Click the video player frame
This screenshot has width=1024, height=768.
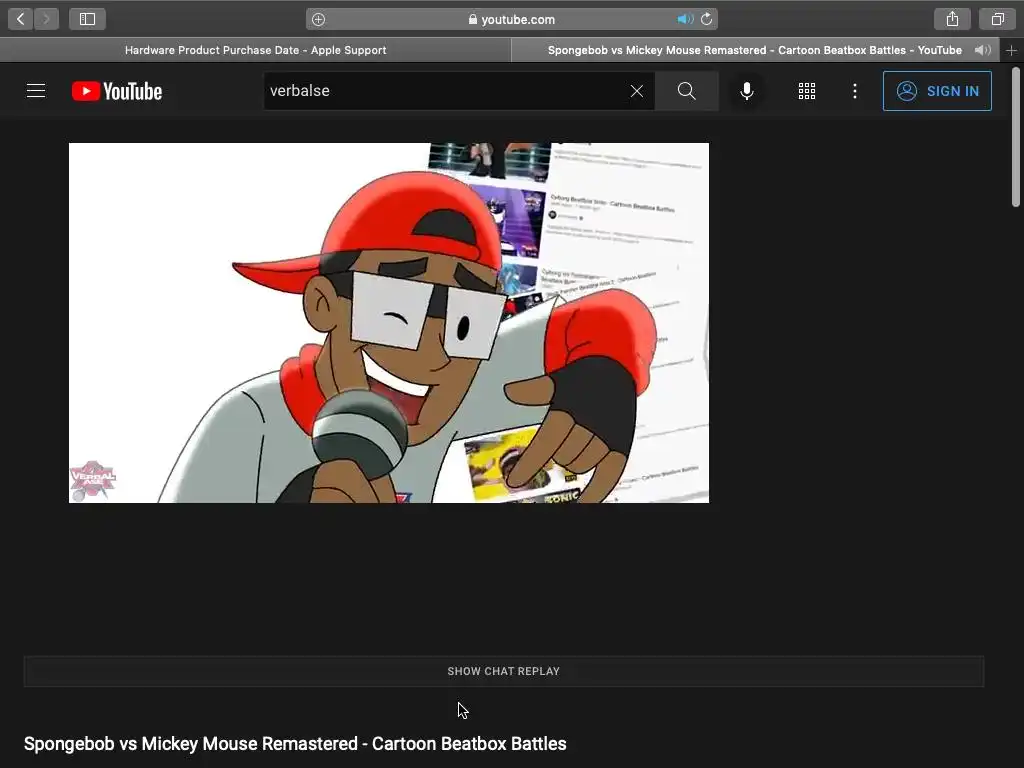(x=389, y=323)
